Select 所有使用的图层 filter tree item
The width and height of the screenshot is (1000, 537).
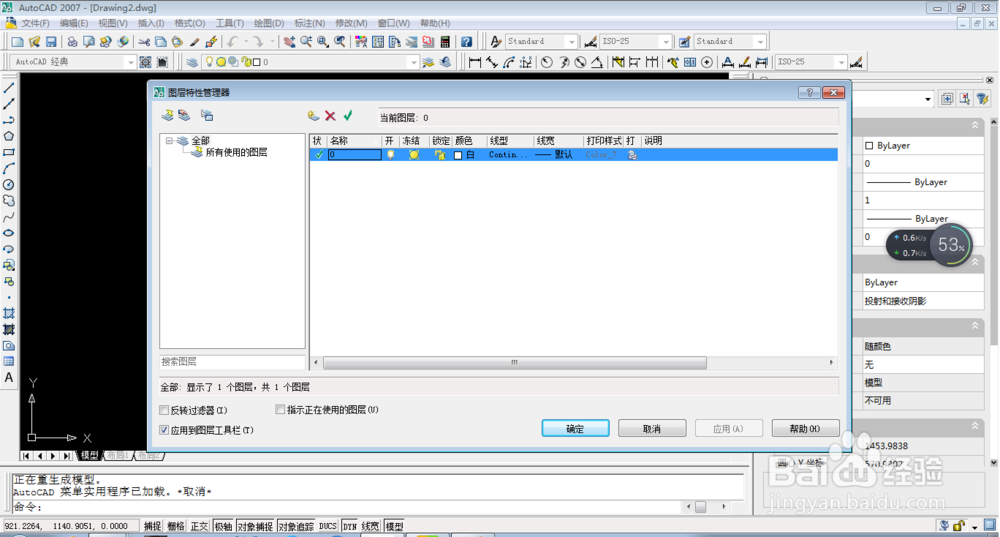236,152
